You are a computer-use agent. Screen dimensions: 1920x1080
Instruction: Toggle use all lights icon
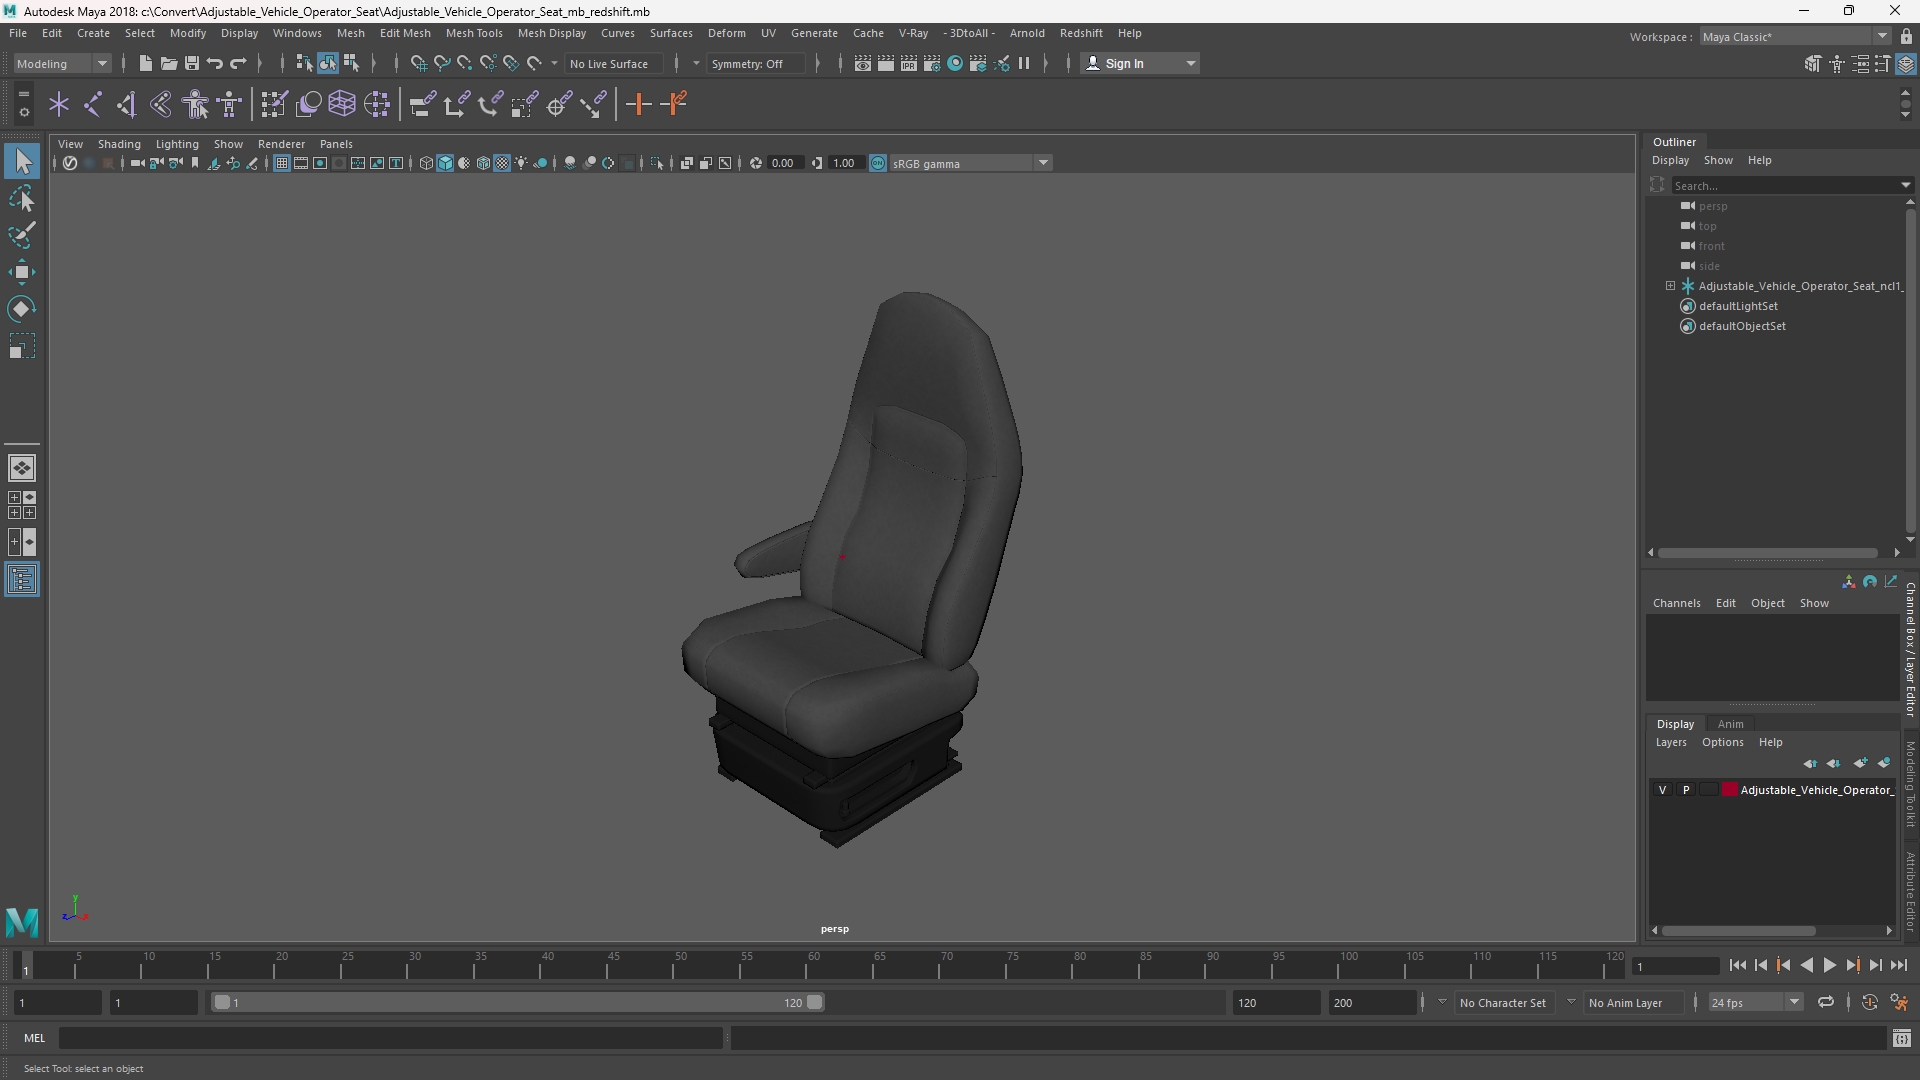pyautogui.click(x=521, y=163)
